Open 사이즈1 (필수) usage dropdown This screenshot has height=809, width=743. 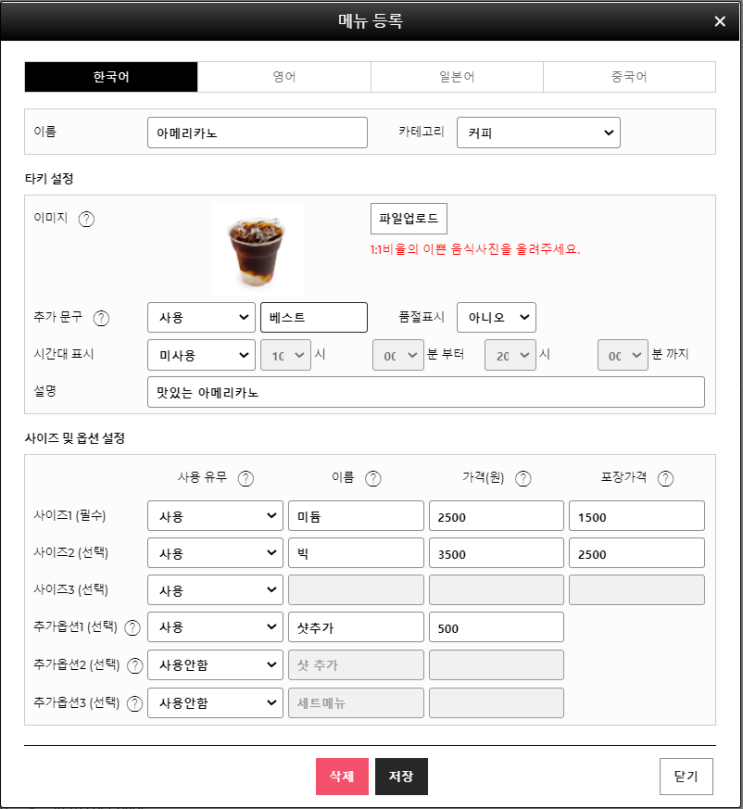click(215, 515)
